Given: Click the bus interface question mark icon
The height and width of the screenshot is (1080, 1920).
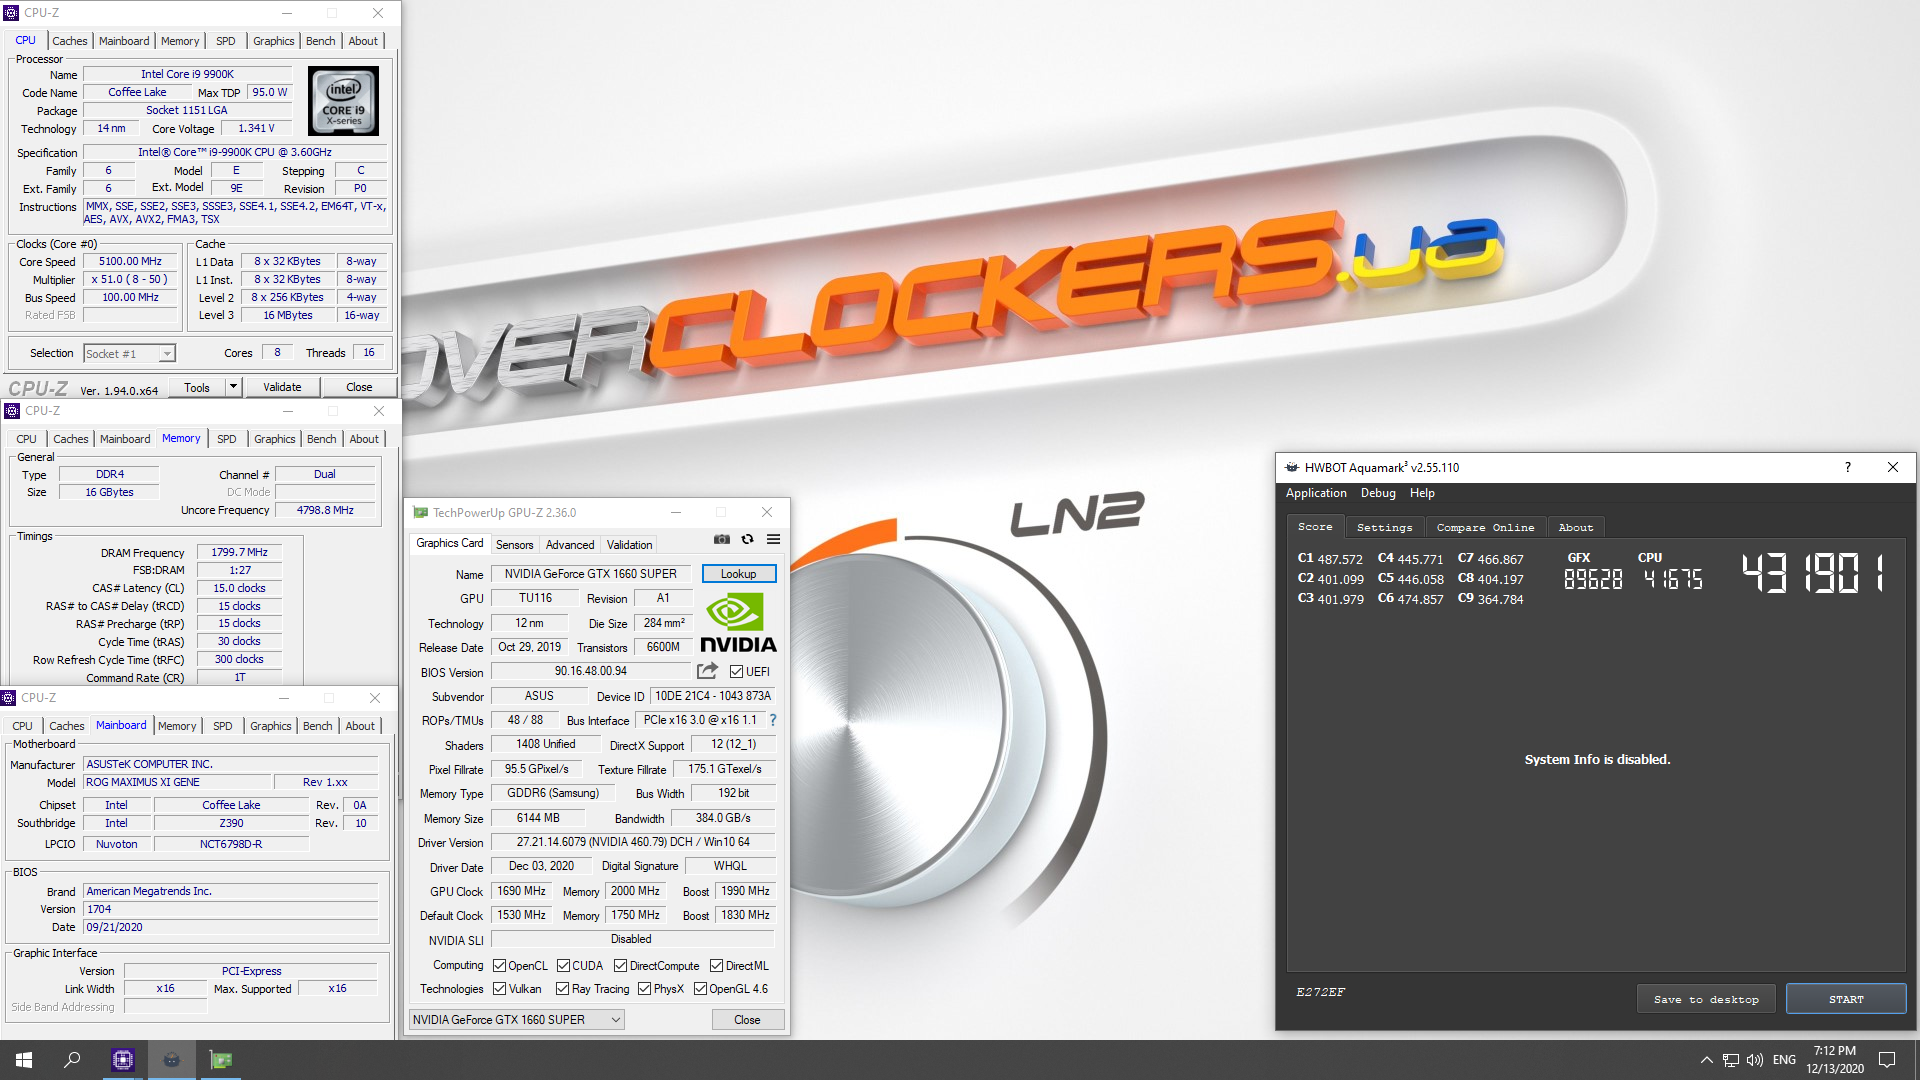Looking at the screenshot, I should point(772,720).
